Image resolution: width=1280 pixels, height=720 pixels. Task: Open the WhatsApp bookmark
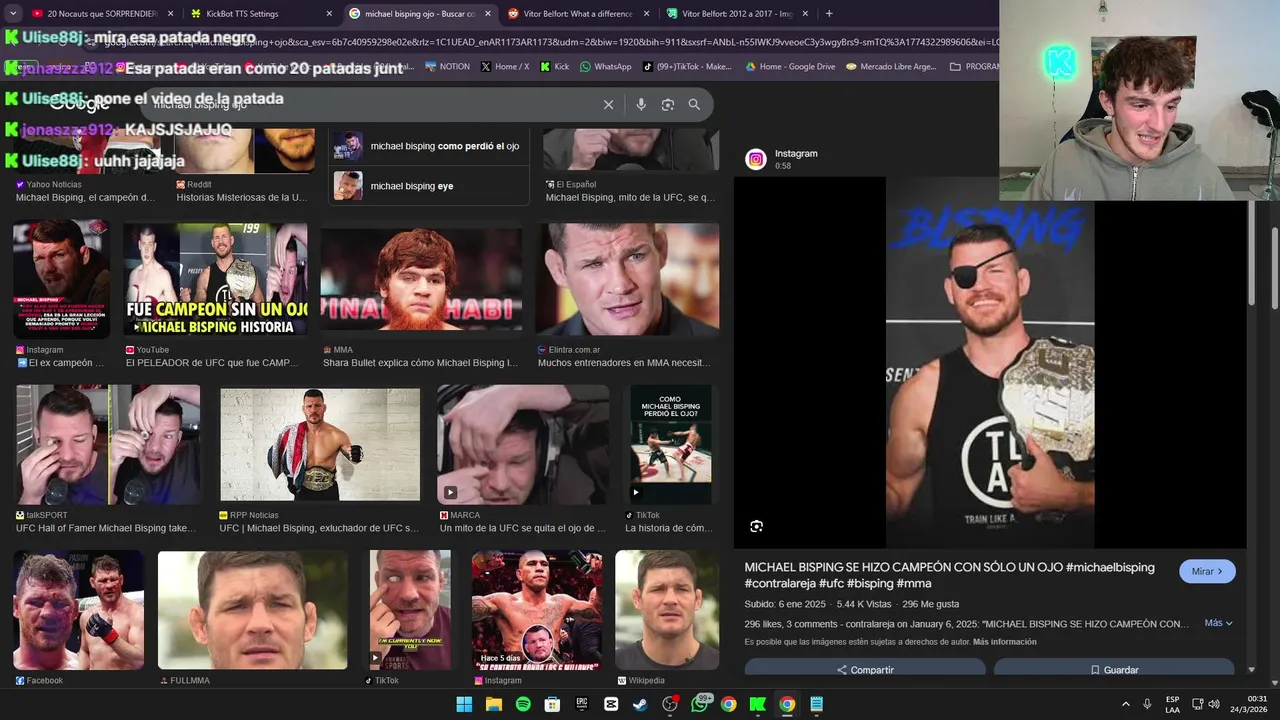[605, 67]
